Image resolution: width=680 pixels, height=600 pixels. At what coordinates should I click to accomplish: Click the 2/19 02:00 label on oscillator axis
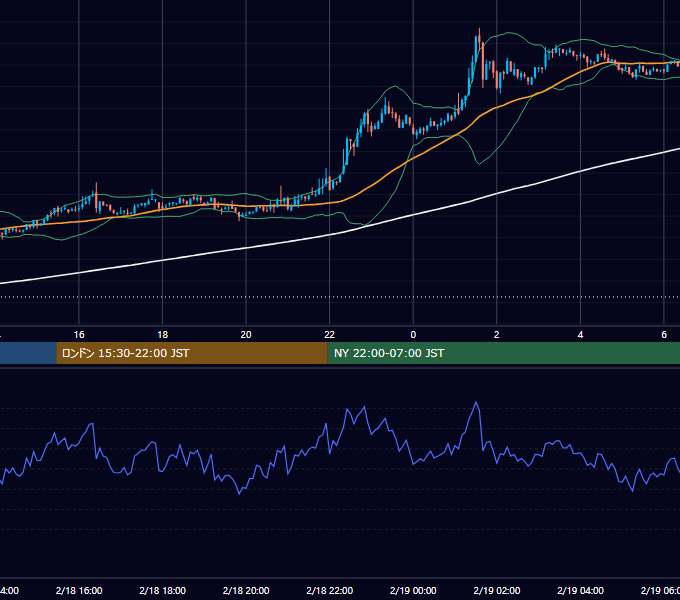497,590
